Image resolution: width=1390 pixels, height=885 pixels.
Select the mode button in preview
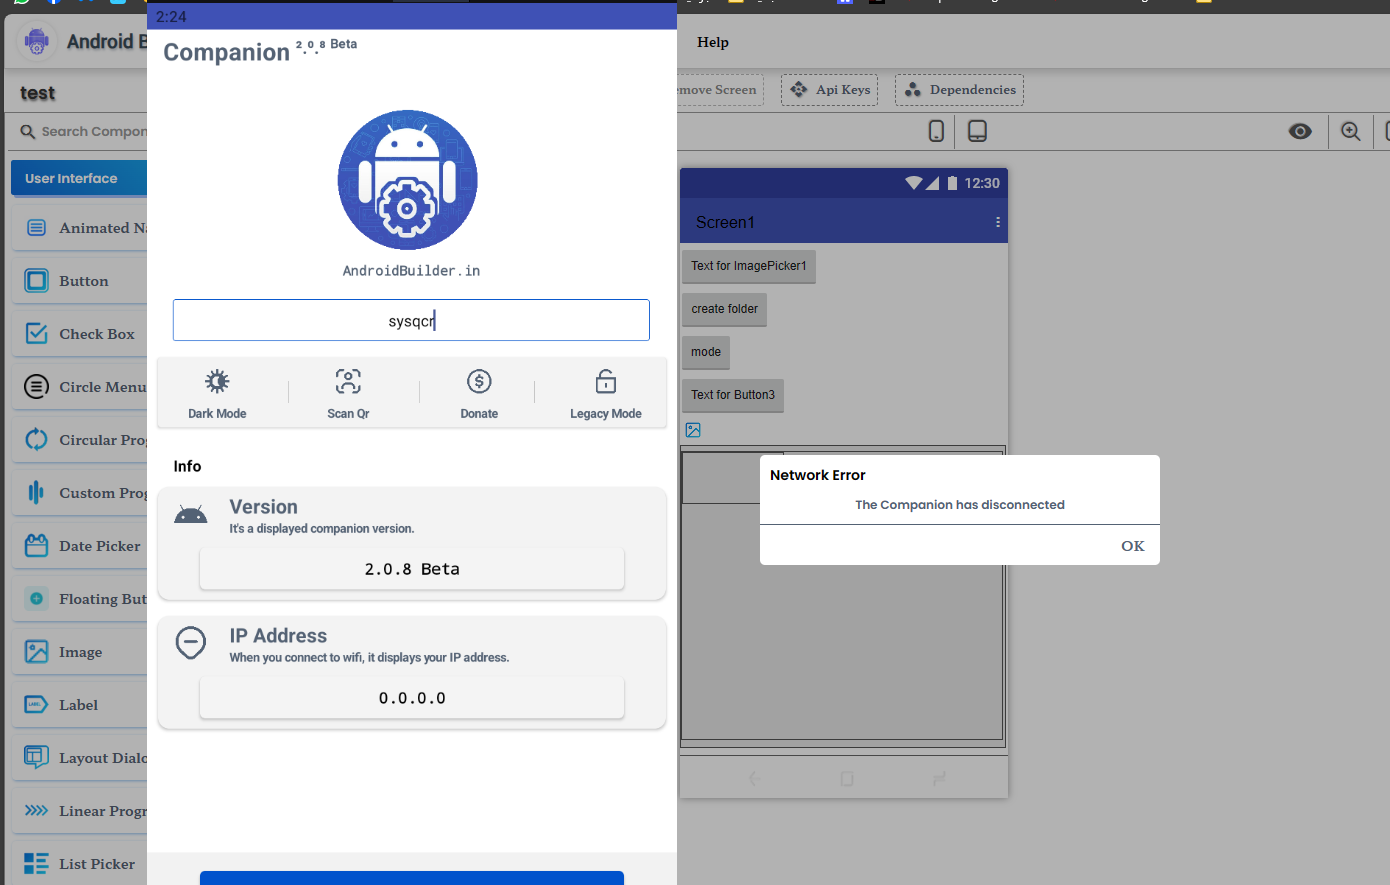click(706, 352)
